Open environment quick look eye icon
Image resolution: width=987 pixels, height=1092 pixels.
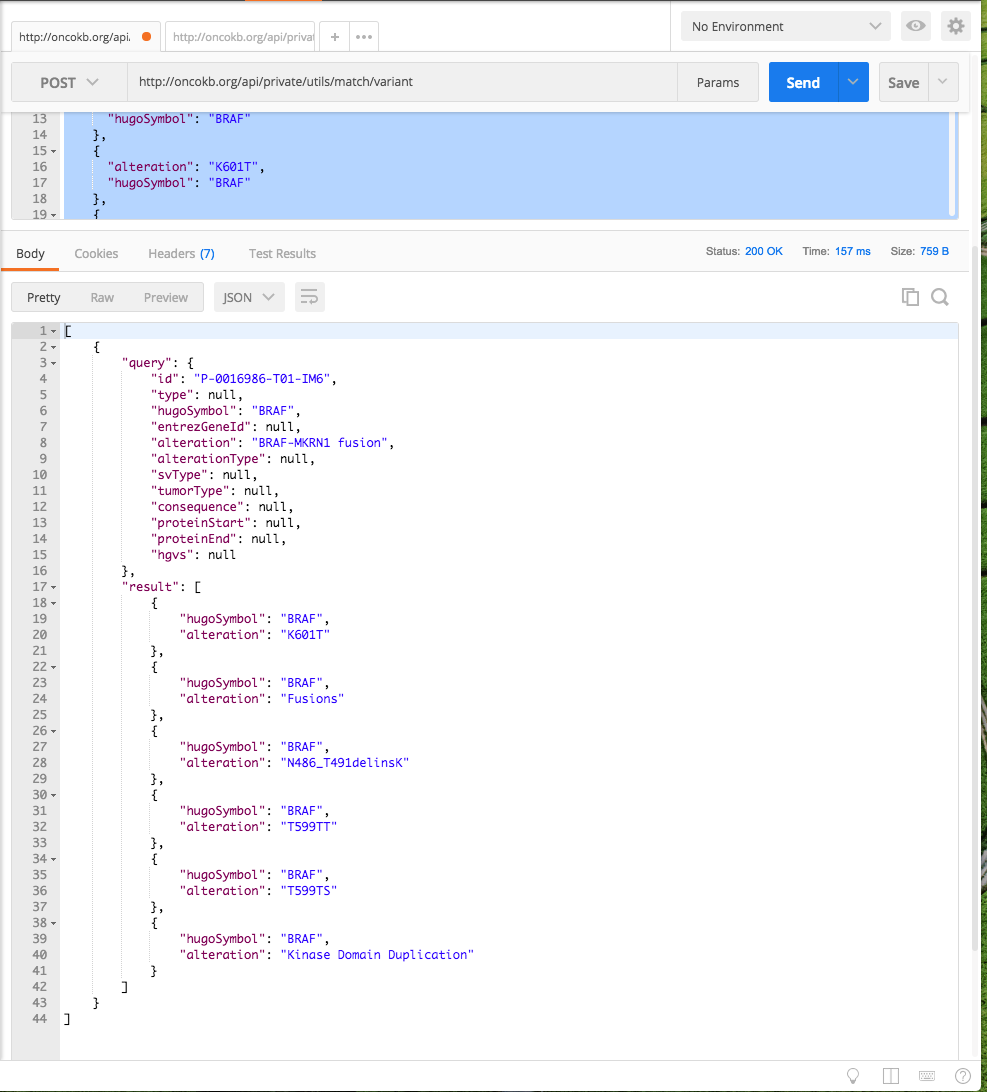coord(915,26)
